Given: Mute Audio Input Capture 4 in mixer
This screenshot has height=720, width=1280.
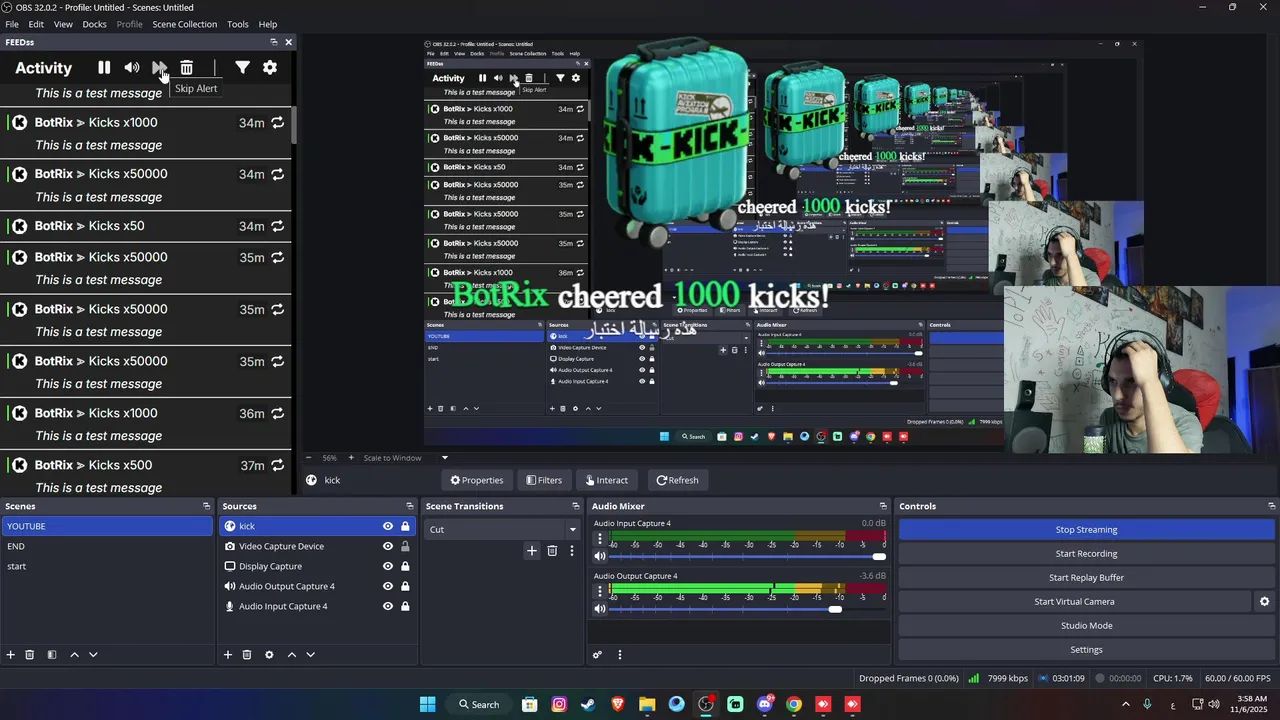Looking at the screenshot, I should tap(600, 556).
